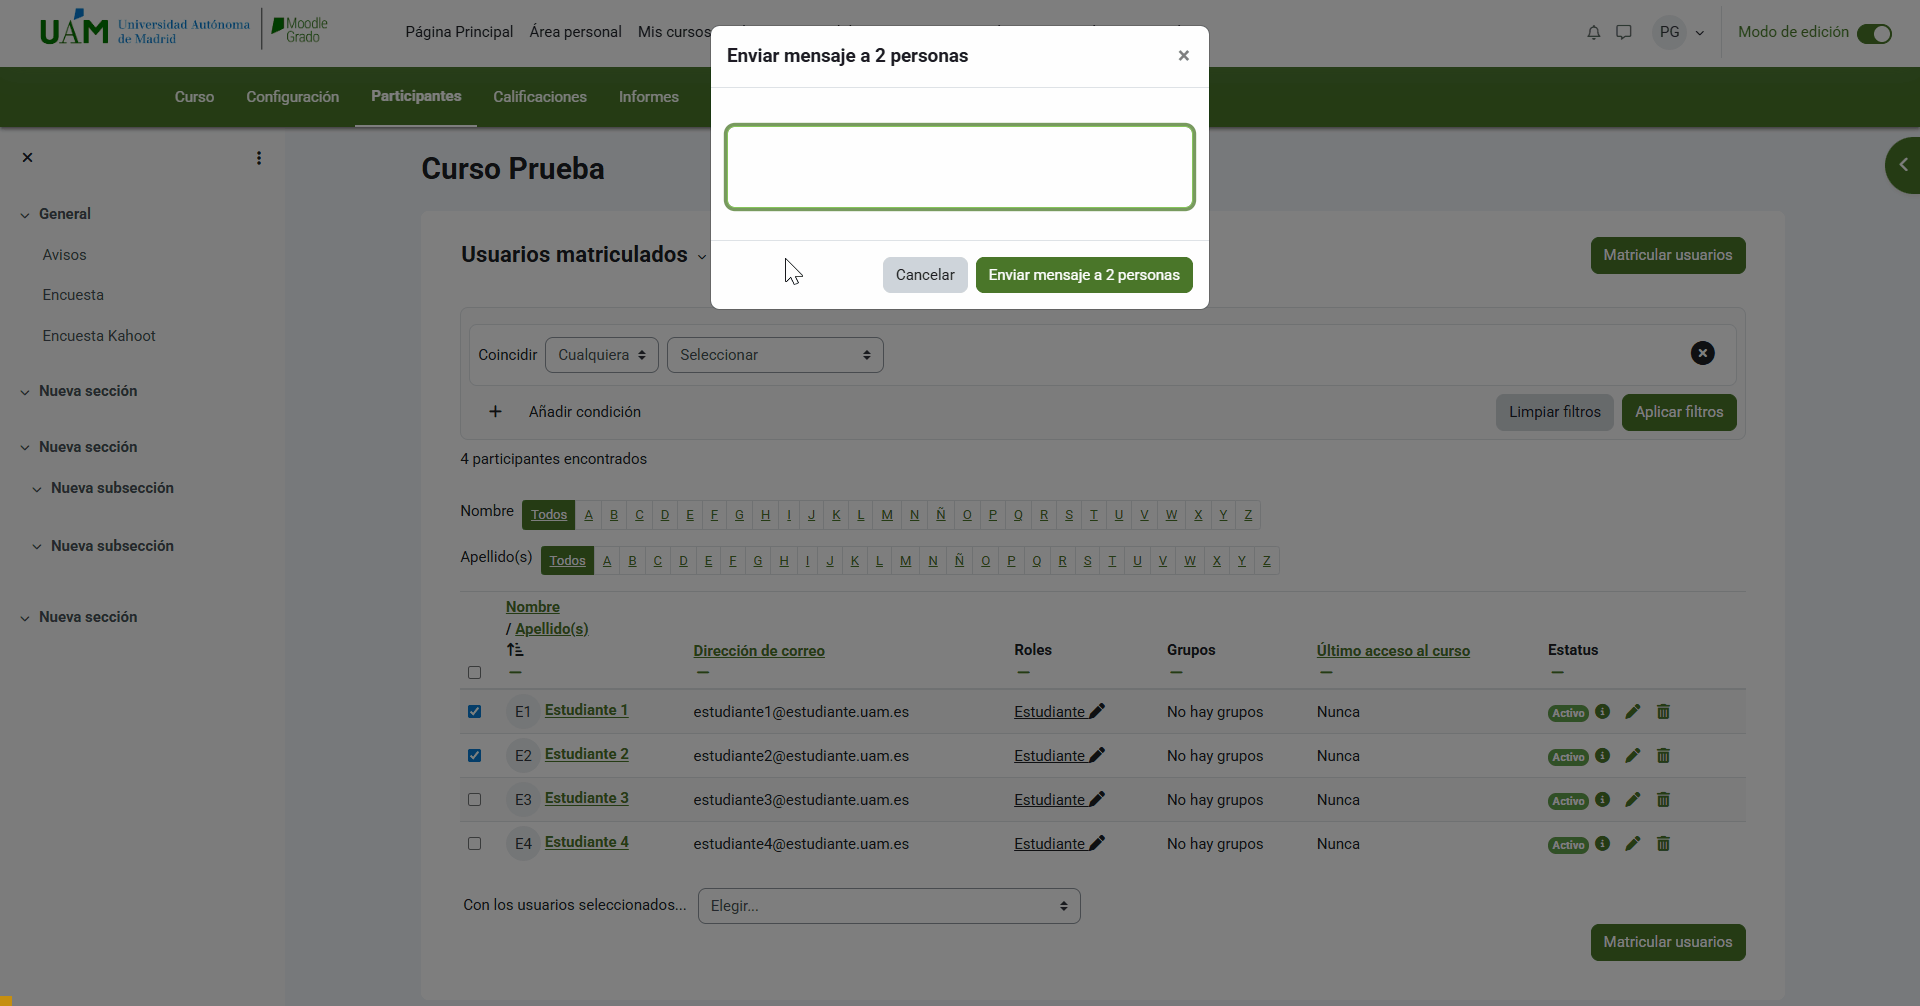Viewport: 1920px width, 1006px height.
Task: Click Enviar mensaje a 2 personas button
Action: pos(1083,275)
